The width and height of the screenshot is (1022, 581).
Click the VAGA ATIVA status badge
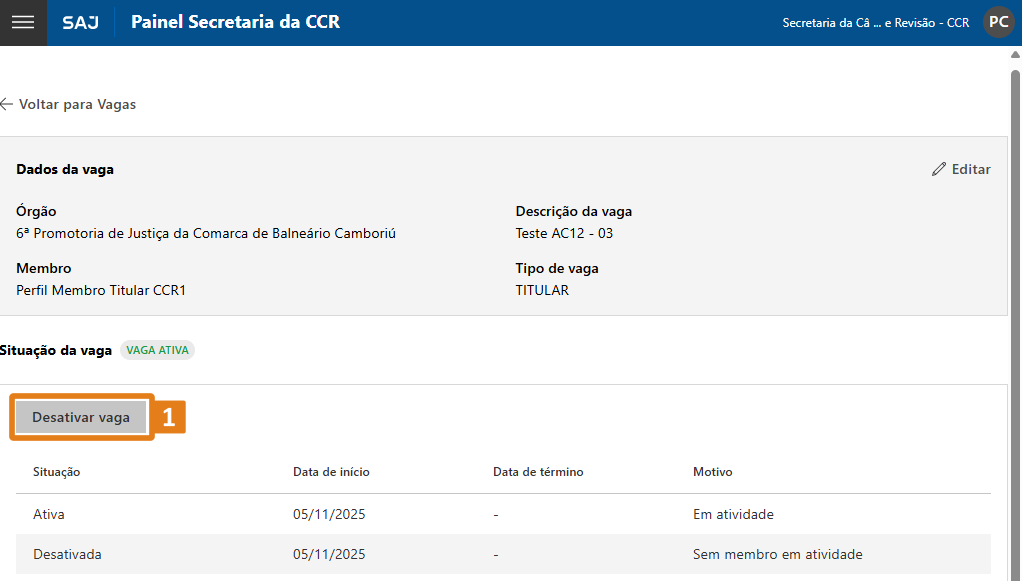coord(157,350)
